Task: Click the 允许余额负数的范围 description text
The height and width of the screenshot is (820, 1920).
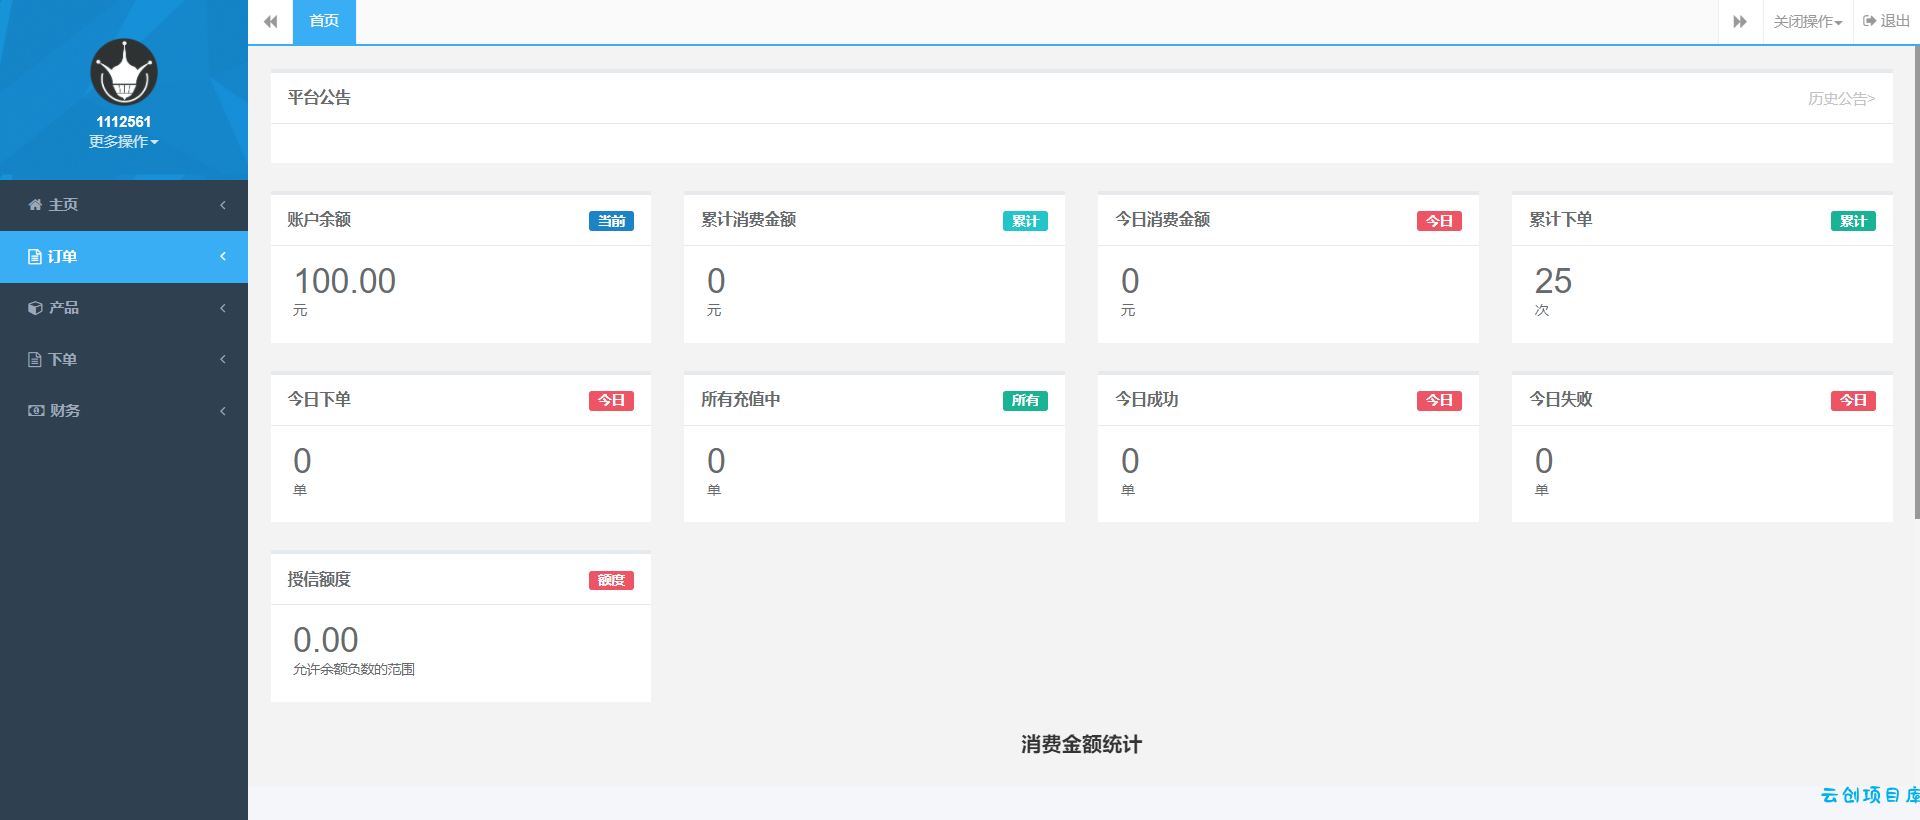Action: pyautogui.click(x=354, y=670)
